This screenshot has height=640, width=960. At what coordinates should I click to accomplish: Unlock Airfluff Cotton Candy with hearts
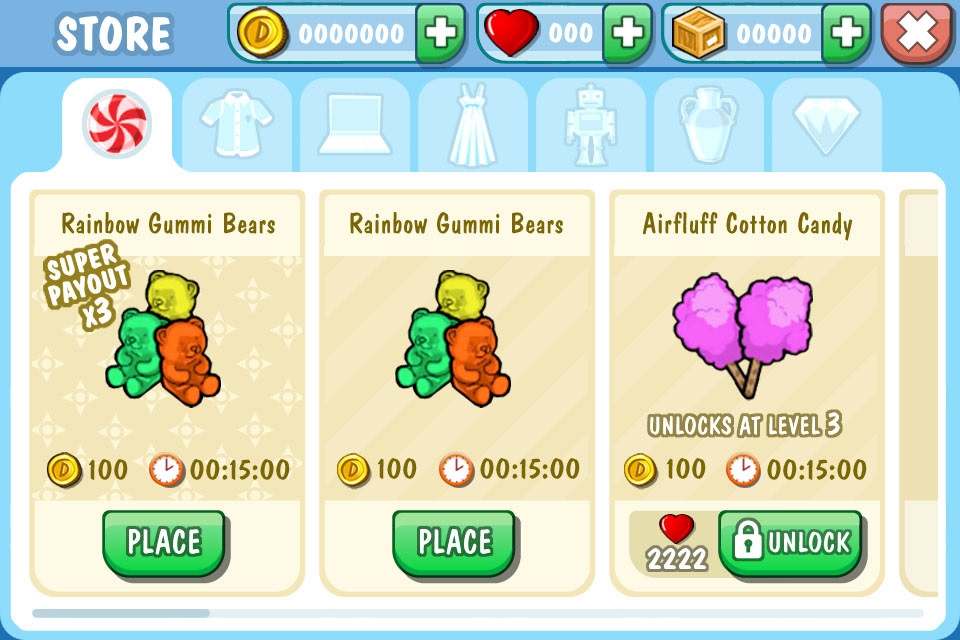pyautogui.click(x=791, y=543)
